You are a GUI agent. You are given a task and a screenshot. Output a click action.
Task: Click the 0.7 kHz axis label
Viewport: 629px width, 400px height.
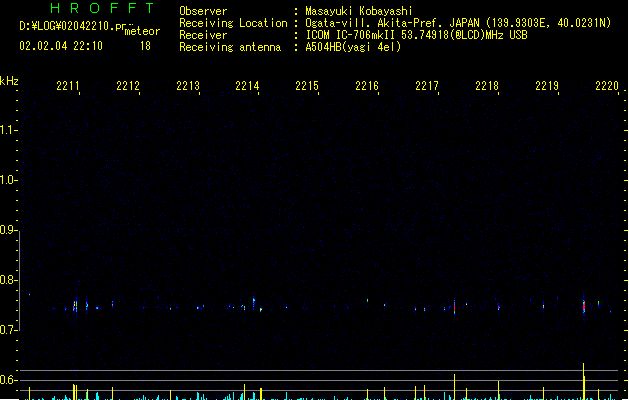(8, 330)
